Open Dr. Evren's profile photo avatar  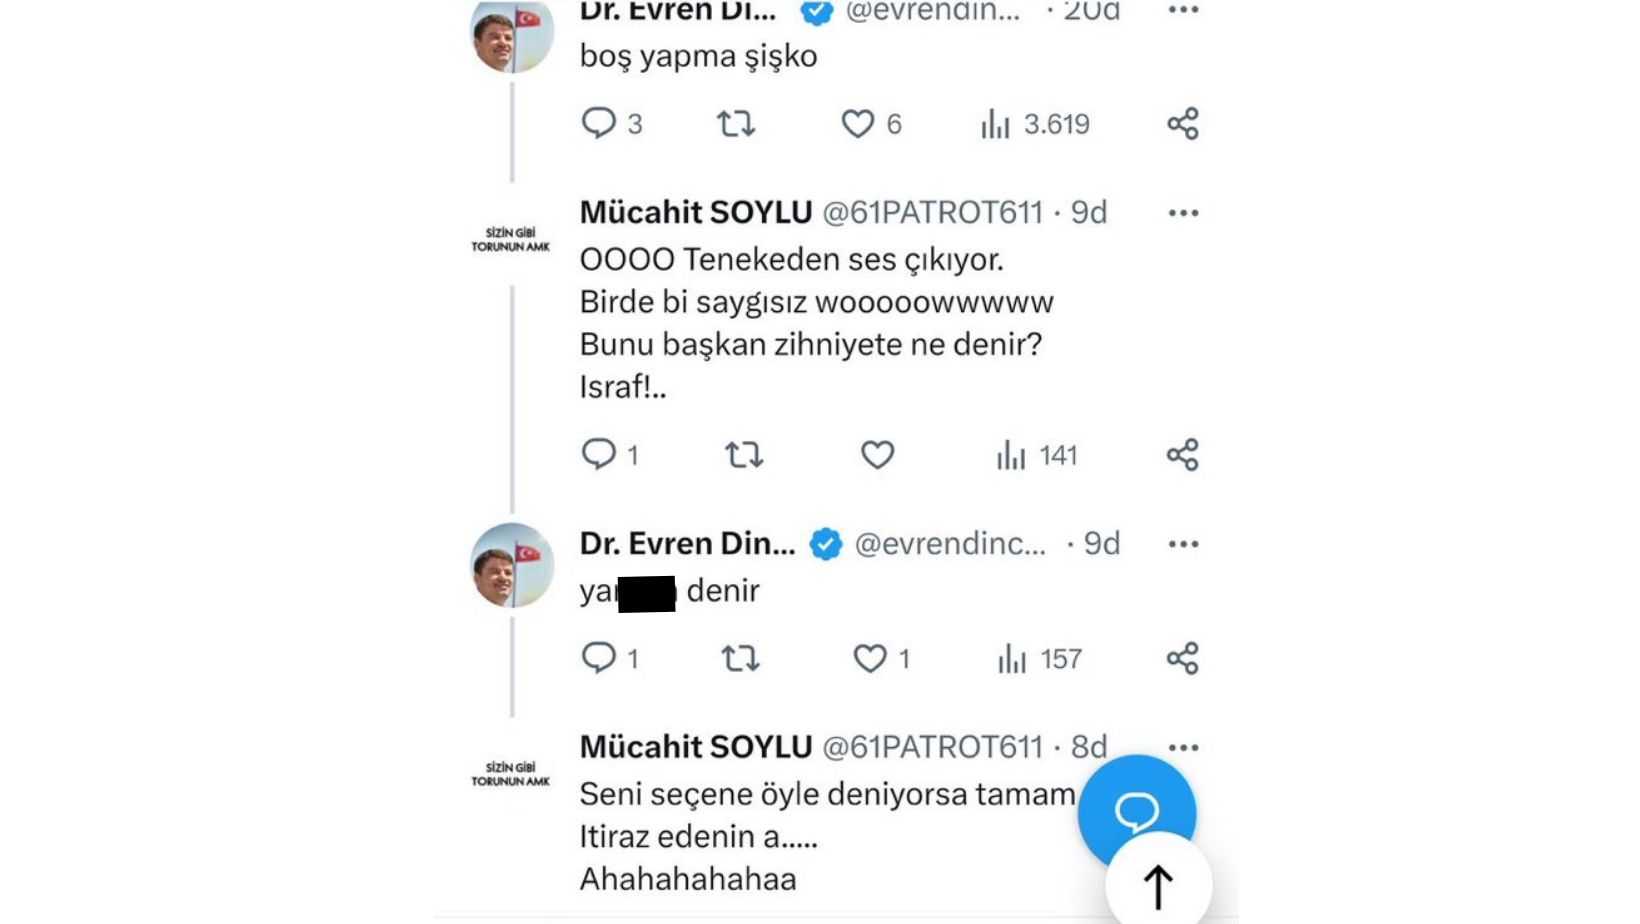click(512, 566)
